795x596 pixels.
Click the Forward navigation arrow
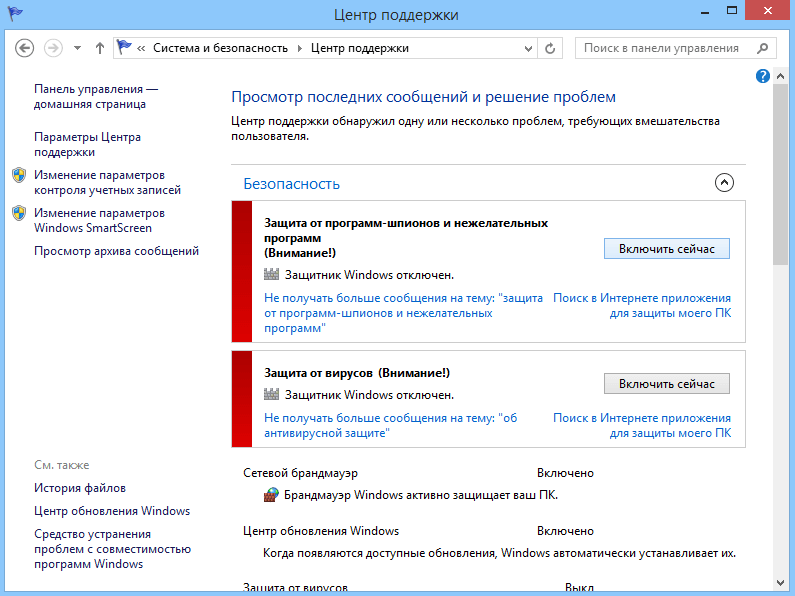point(53,48)
